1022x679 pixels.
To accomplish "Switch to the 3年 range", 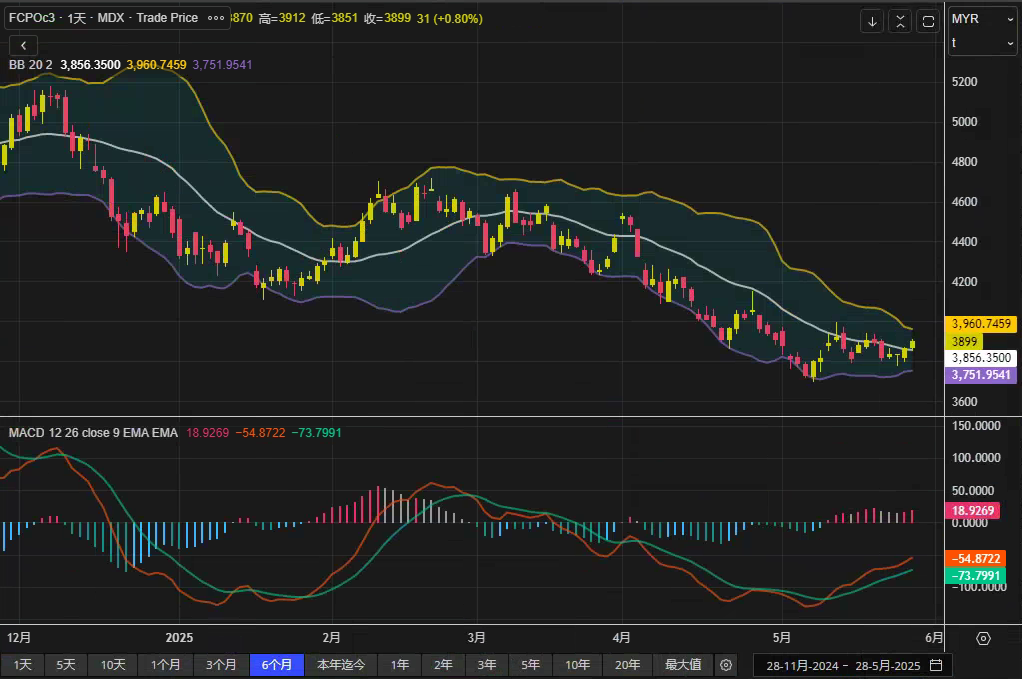I will point(487,665).
